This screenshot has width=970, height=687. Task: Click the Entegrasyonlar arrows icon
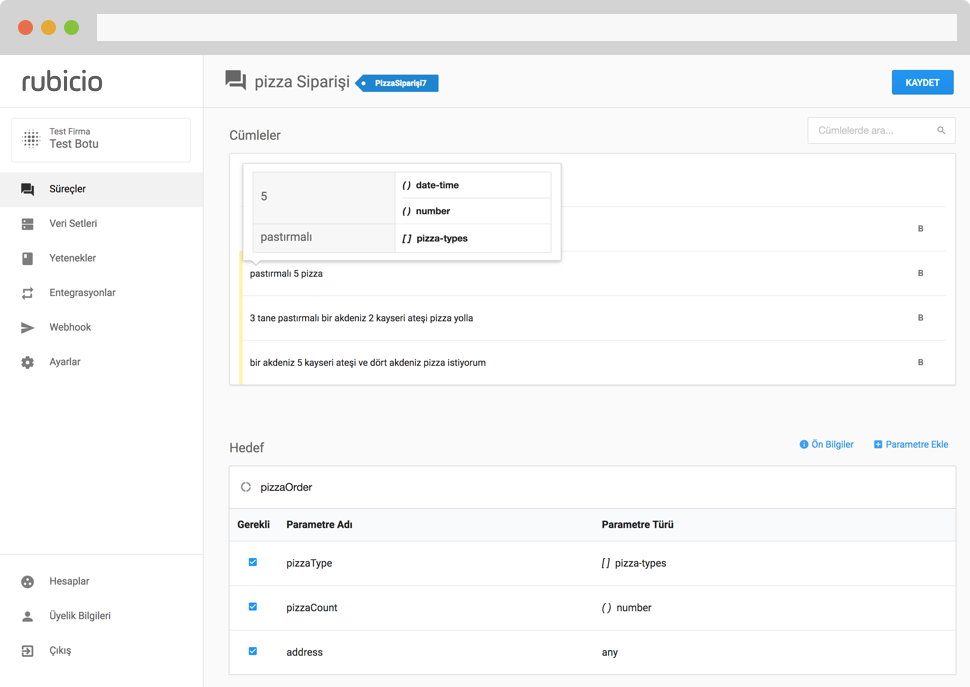click(27, 293)
